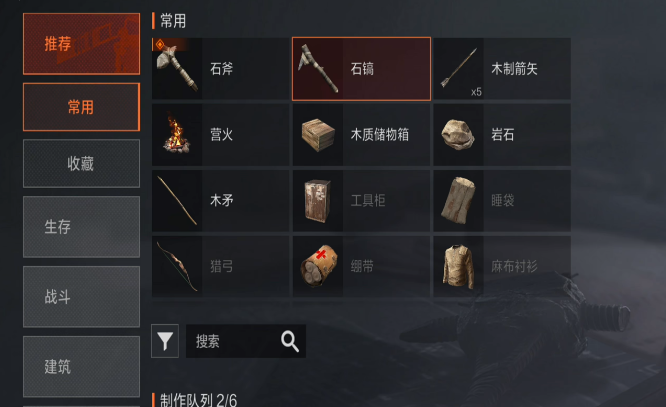
Task: Select the sleeping bag (睡袋) icon
Action: pyautogui.click(x=459, y=201)
